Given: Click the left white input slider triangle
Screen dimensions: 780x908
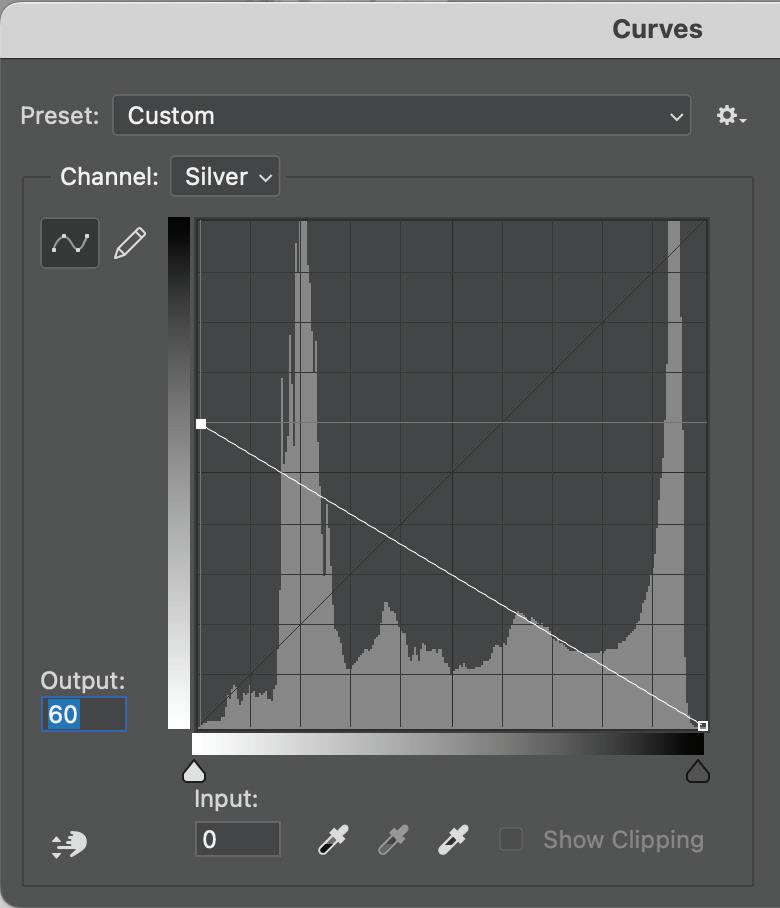Looking at the screenshot, I should point(194,771).
